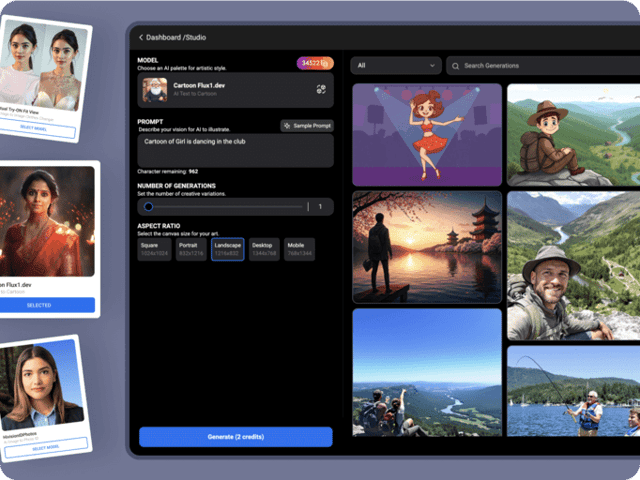Click the PROMPT heading label
Viewport: 640px width, 480px height.
[x=150, y=122]
